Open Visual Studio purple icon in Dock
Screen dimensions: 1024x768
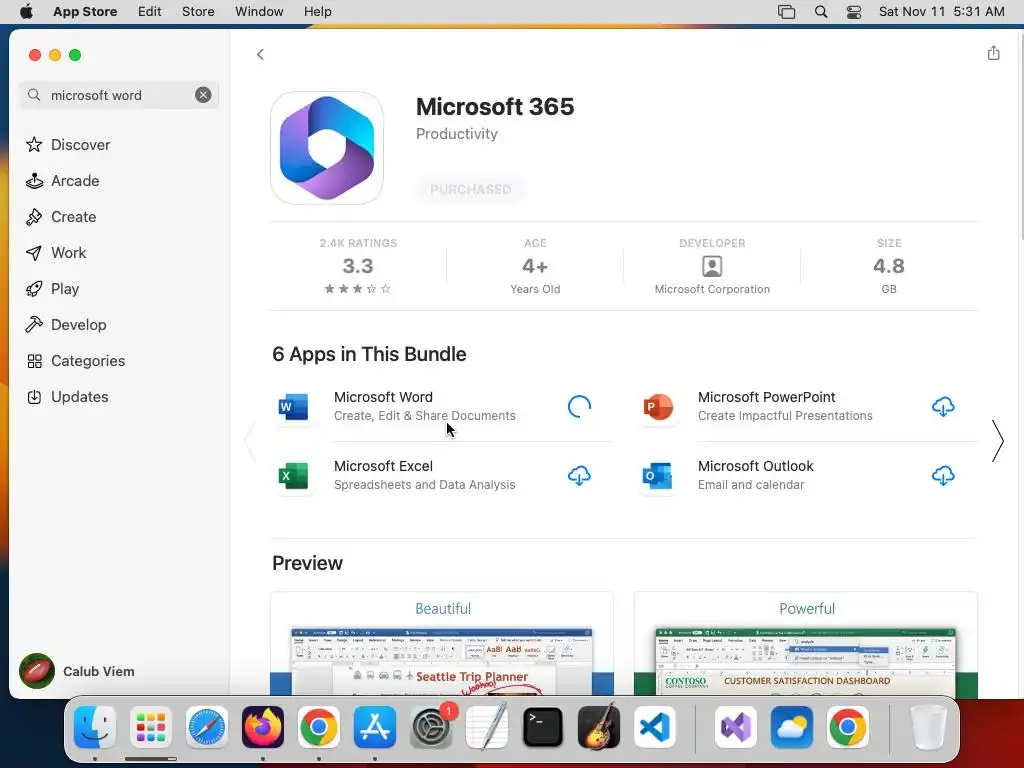(736, 727)
